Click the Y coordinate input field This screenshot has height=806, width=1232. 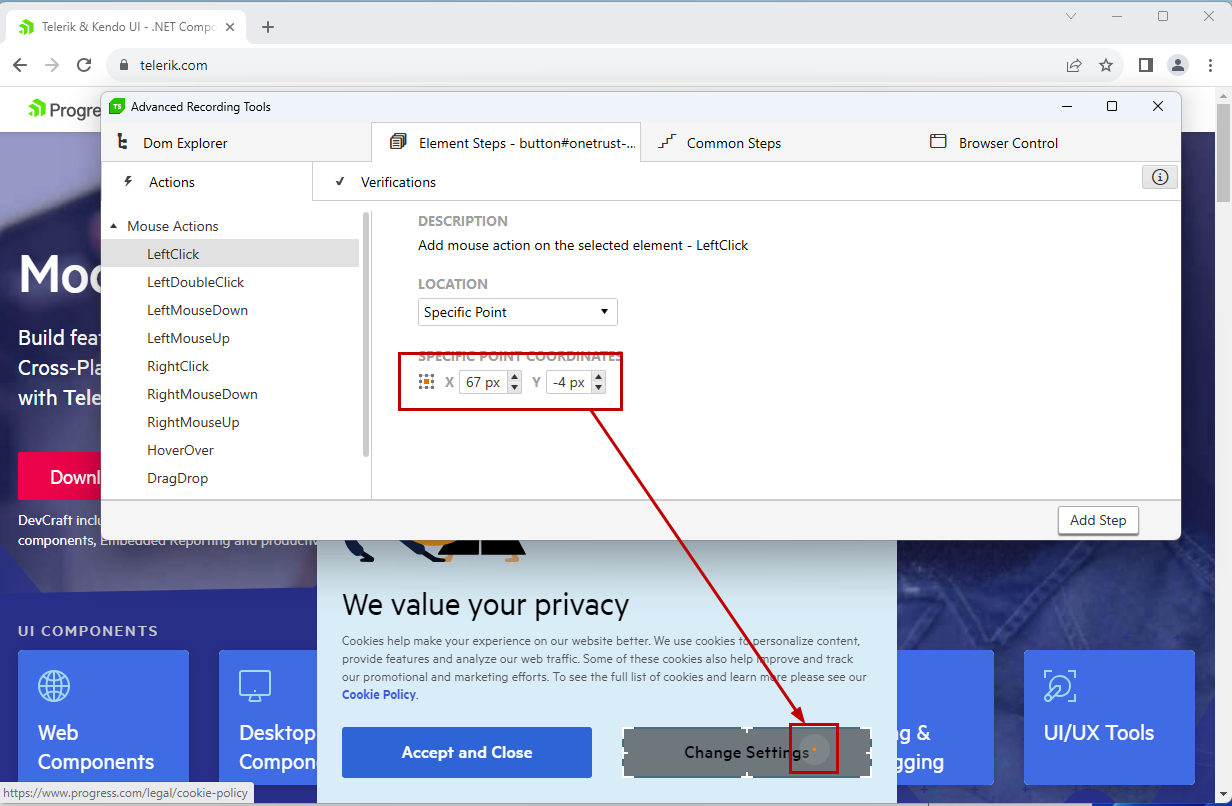click(x=568, y=382)
